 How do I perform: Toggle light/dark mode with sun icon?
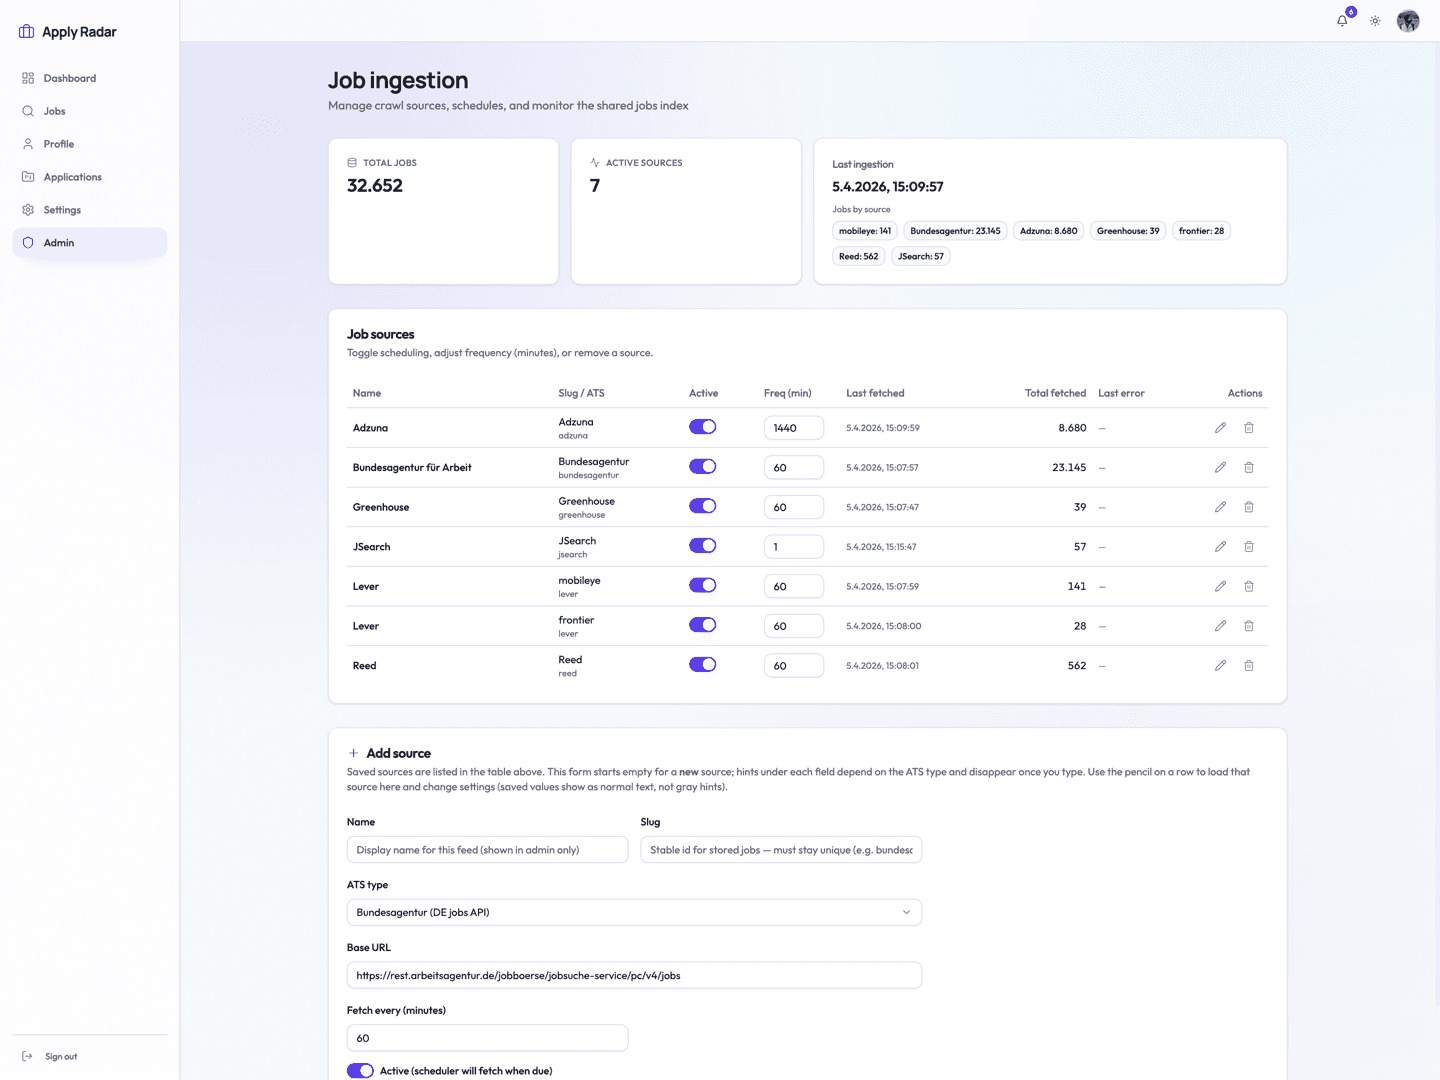(1374, 20)
